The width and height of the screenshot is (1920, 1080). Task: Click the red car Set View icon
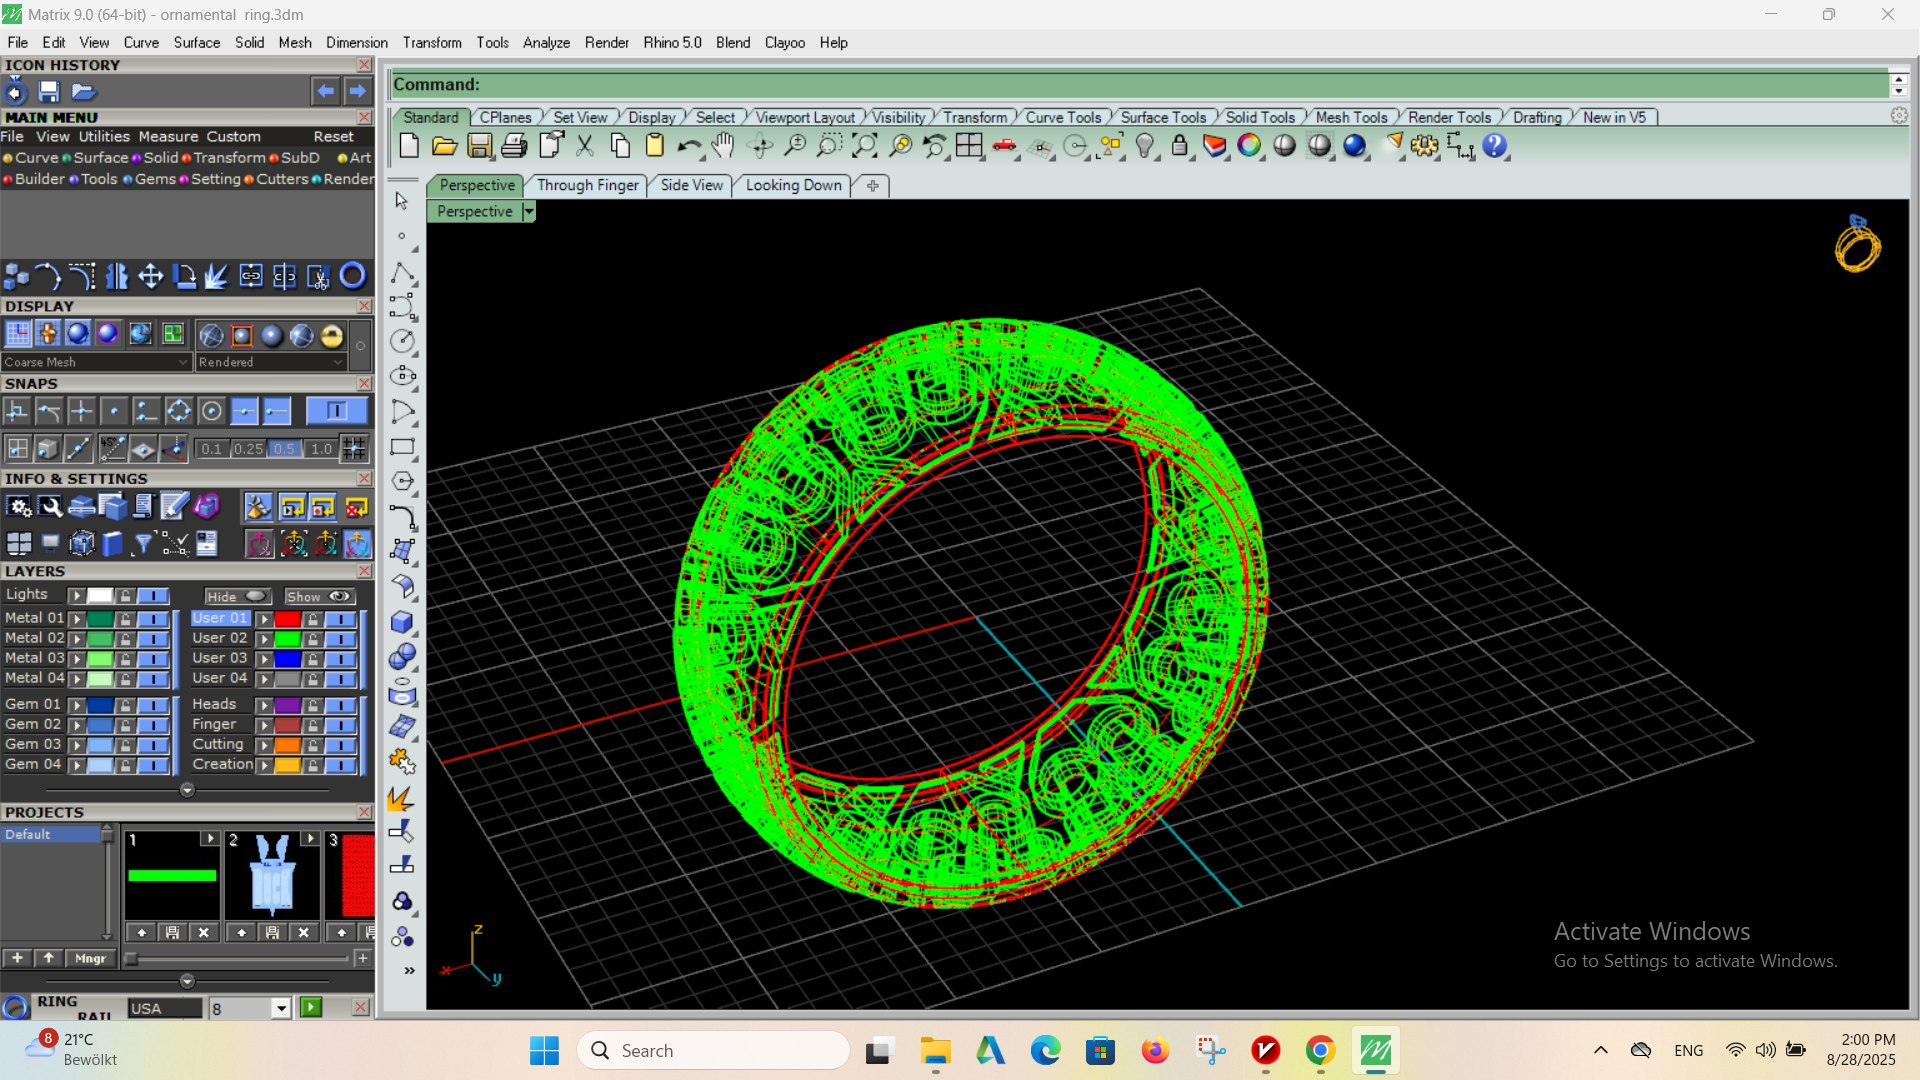(x=1005, y=146)
